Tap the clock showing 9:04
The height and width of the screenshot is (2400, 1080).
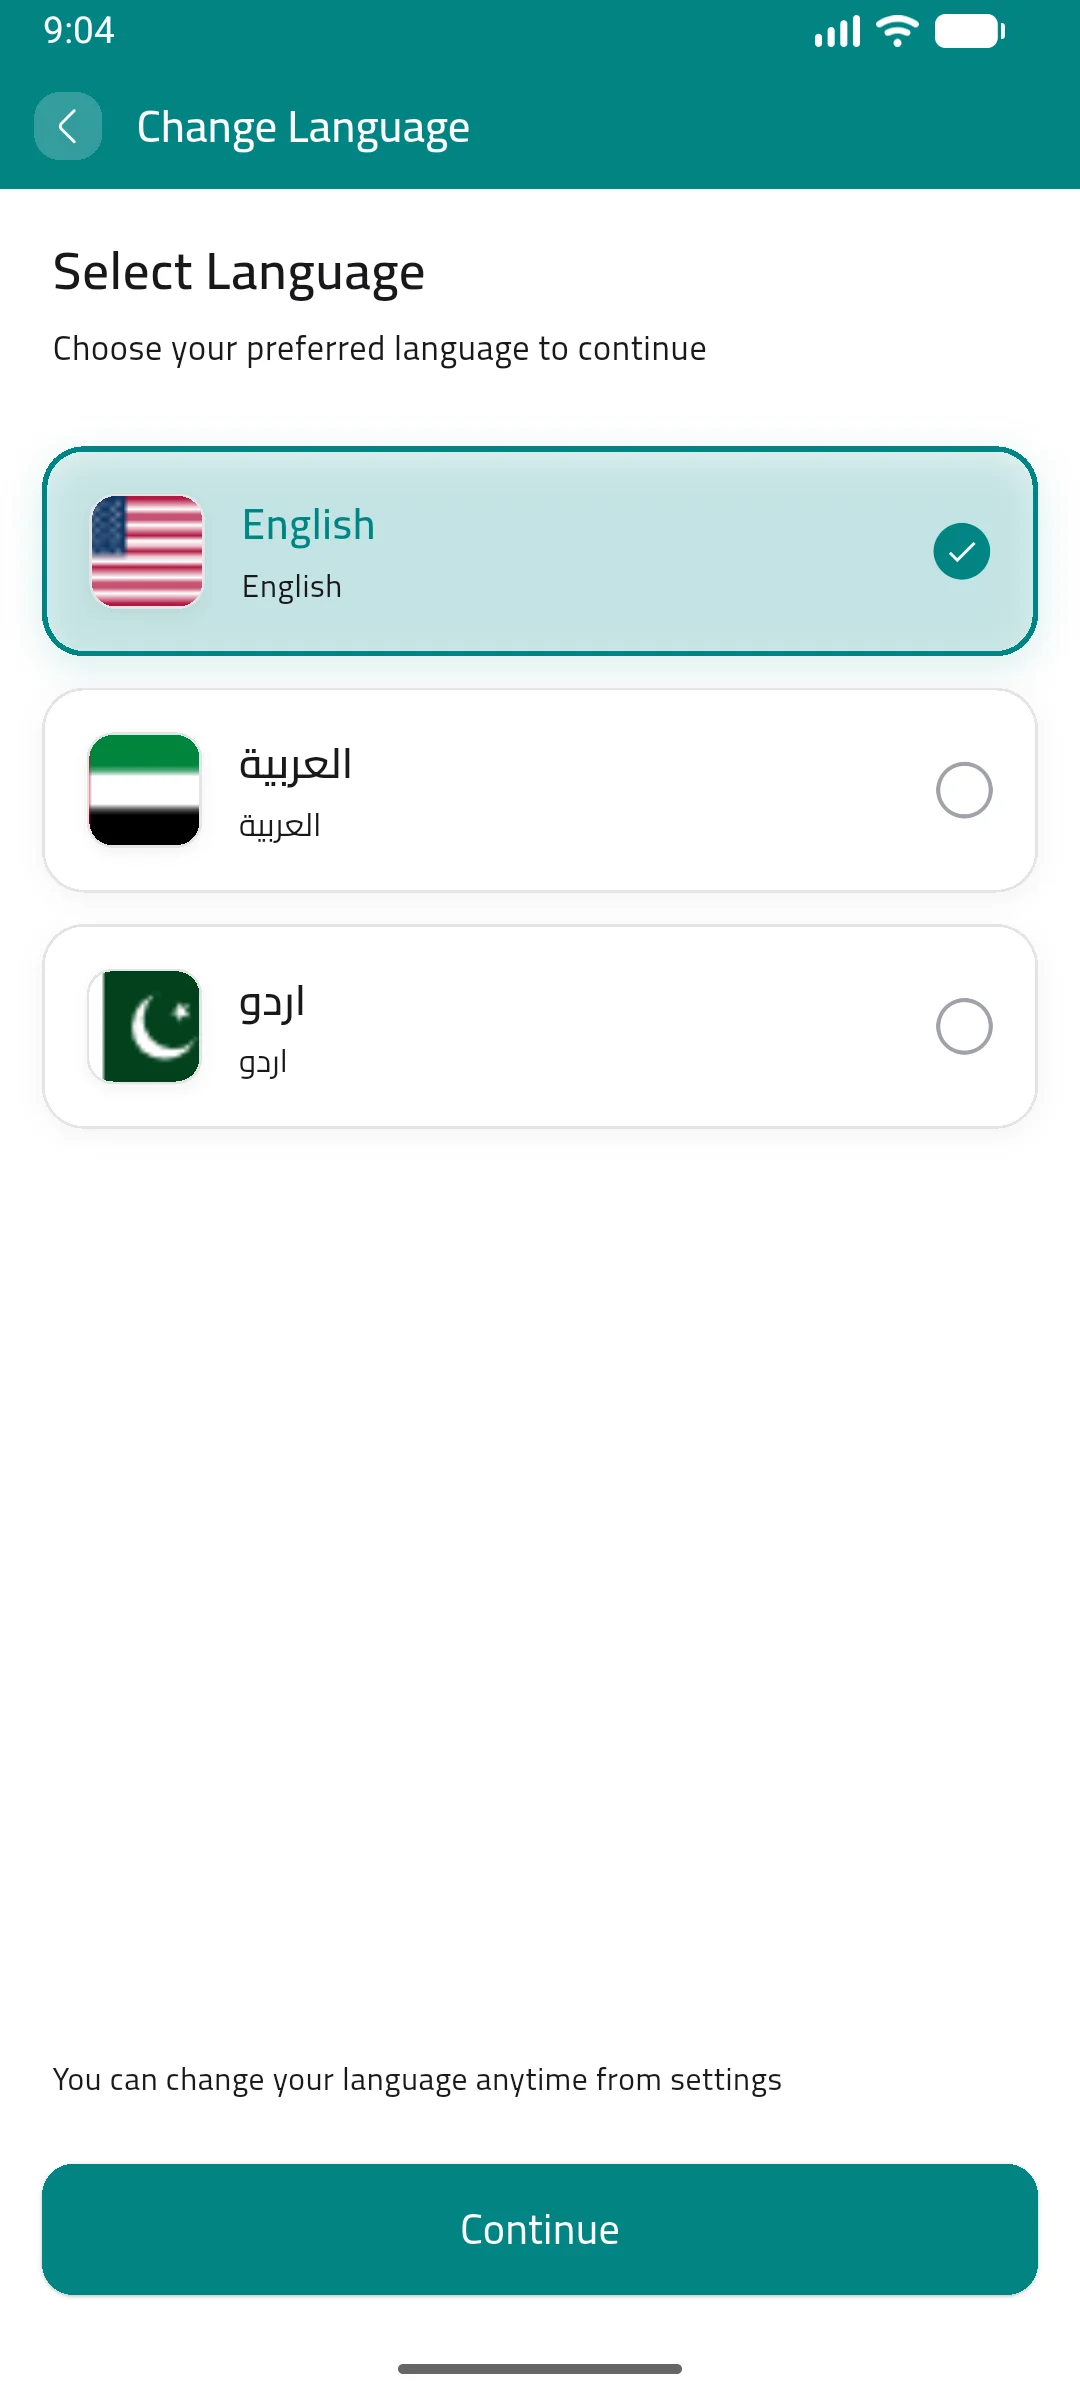[x=76, y=30]
